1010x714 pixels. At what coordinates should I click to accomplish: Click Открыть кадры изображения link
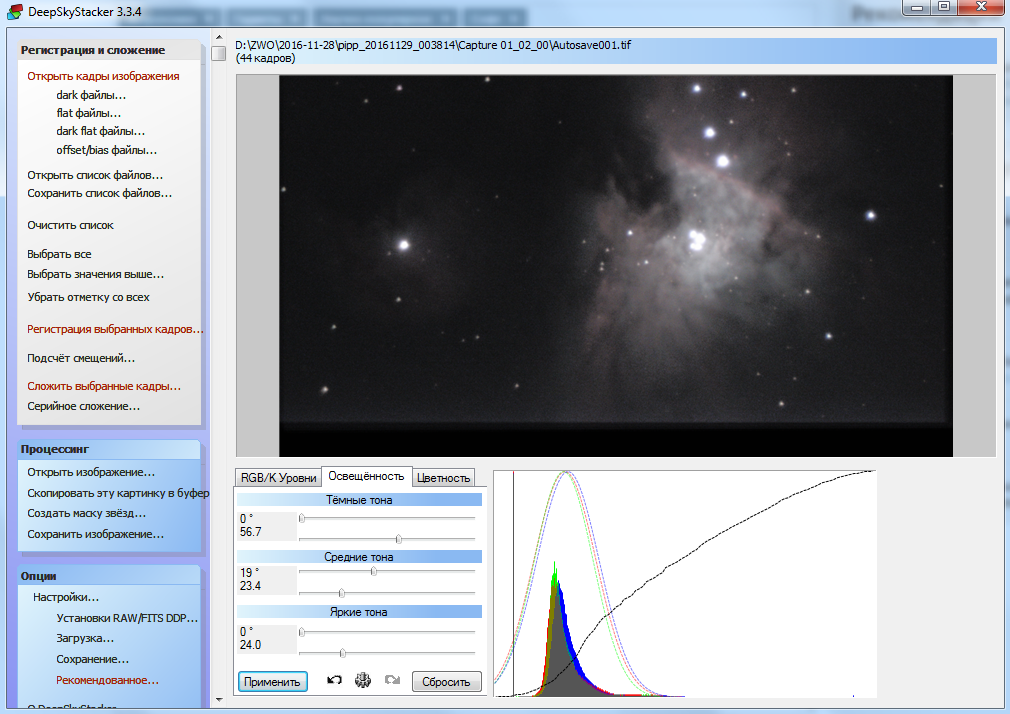click(x=103, y=76)
